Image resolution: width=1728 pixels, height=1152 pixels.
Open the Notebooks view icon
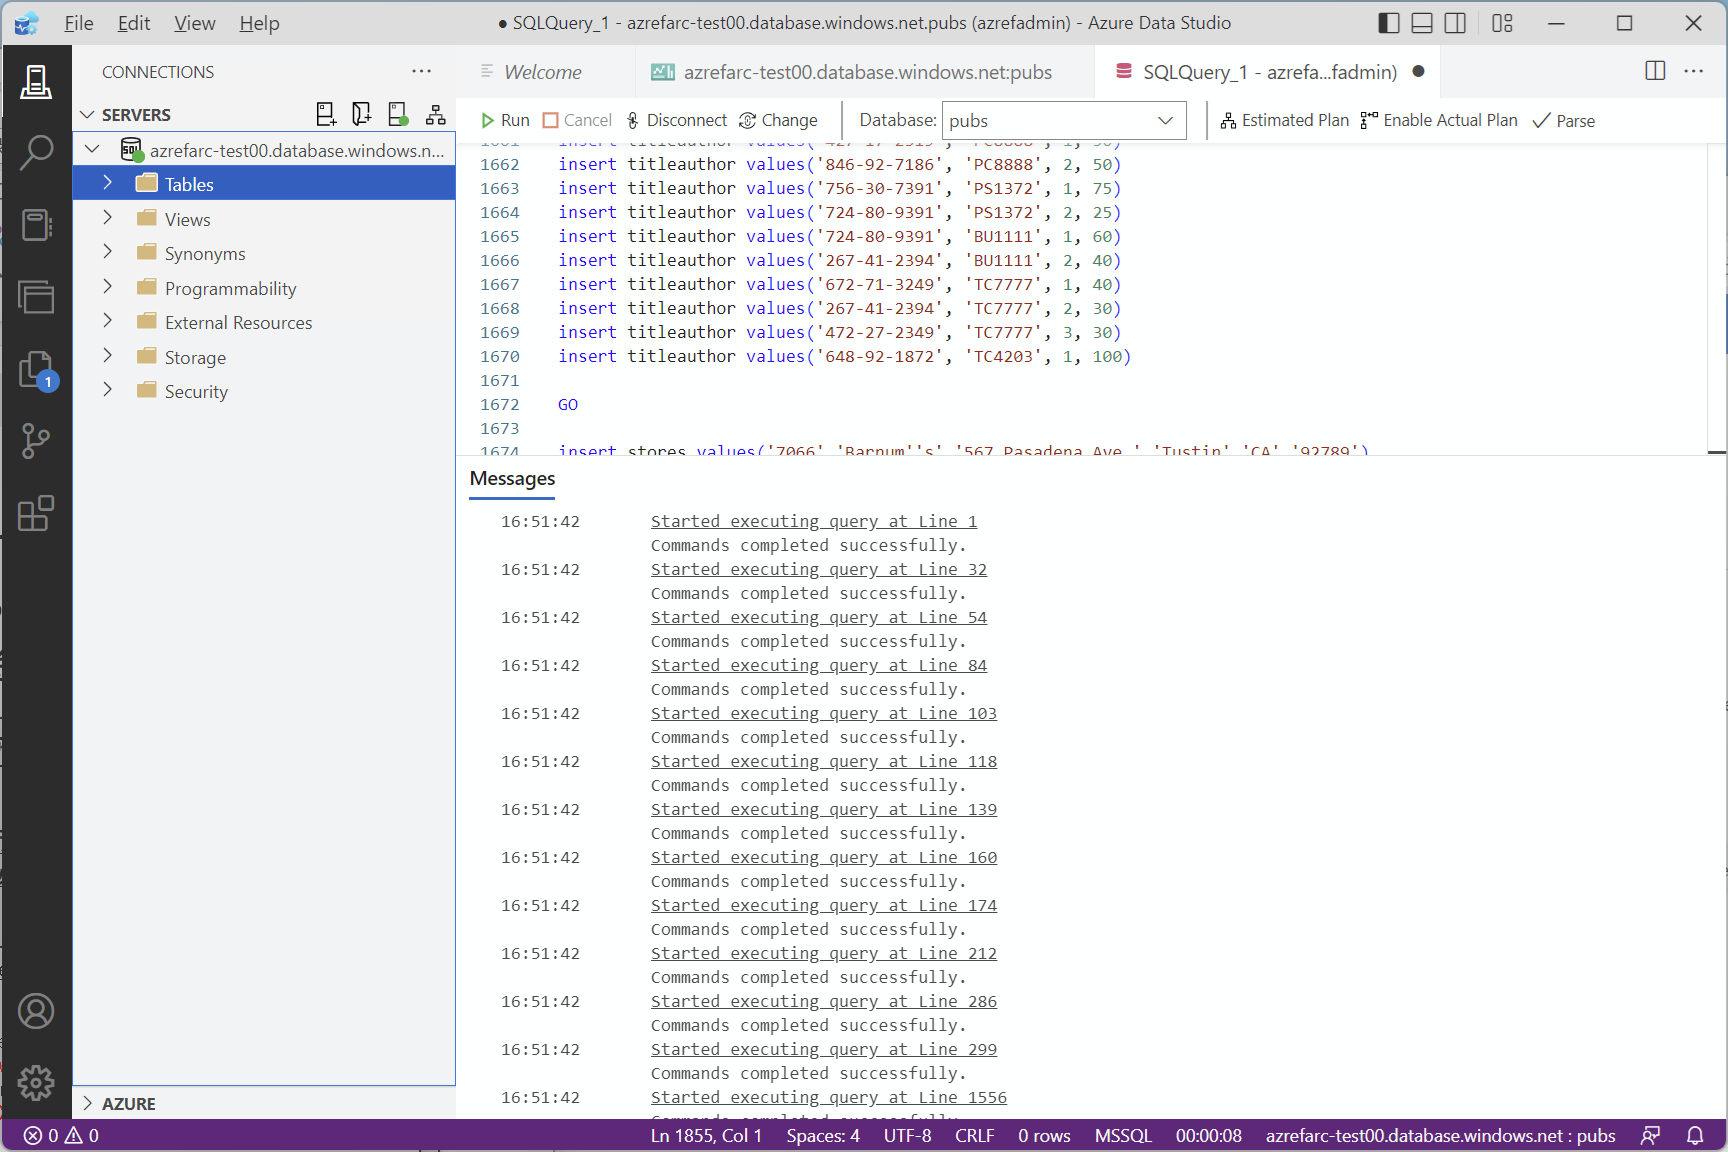(x=36, y=225)
